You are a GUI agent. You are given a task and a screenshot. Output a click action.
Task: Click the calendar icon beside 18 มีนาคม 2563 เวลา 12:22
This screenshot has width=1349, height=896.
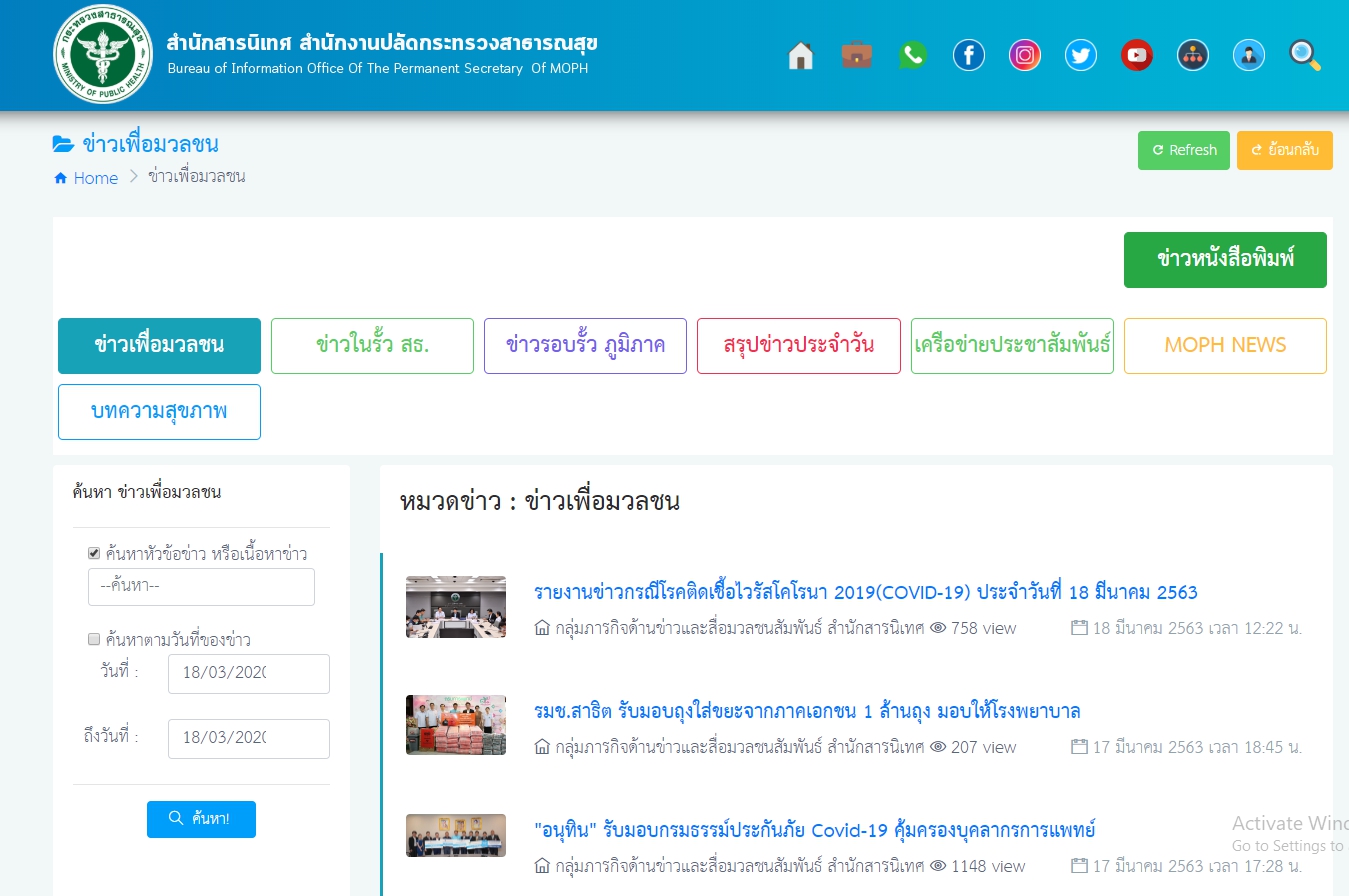1078,628
